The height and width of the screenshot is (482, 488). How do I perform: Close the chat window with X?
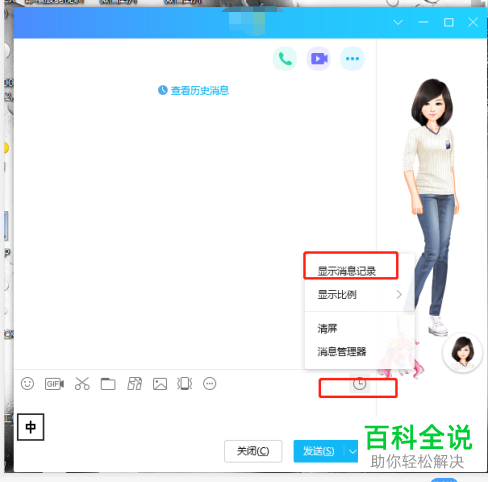[473, 22]
